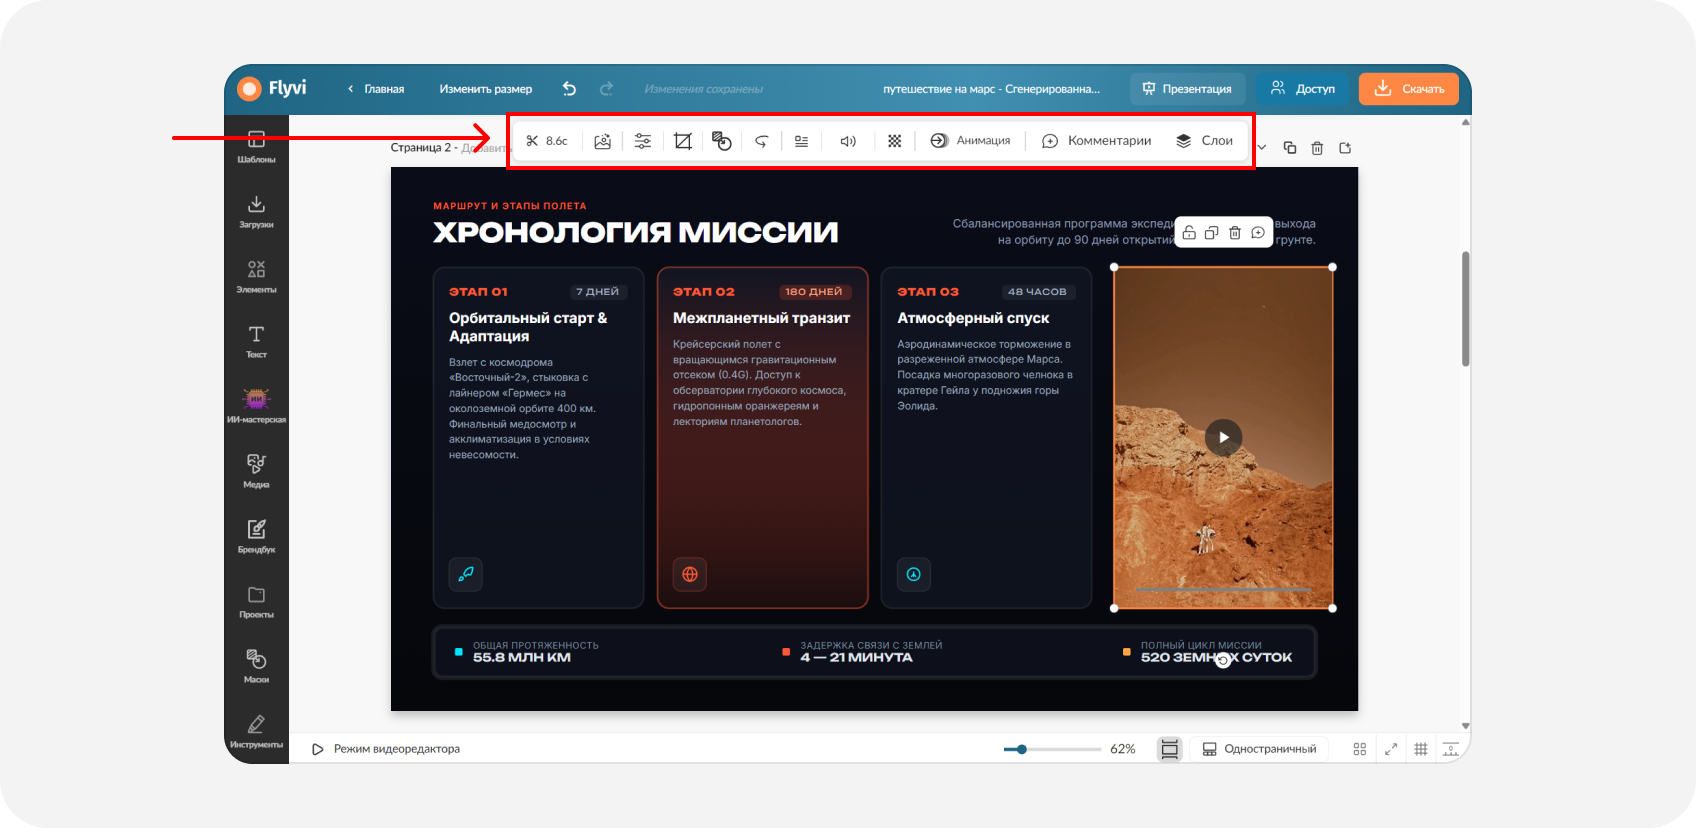The height and width of the screenshot is (828, 1696).
Task: Open the Анимация animation panel
Action: pyautogui.click(x=970, y=141)
